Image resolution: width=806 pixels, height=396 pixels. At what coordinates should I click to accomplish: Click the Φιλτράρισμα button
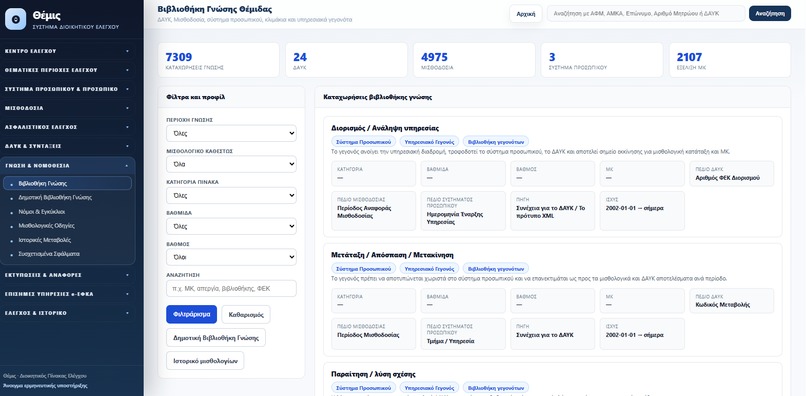[191, 314]
